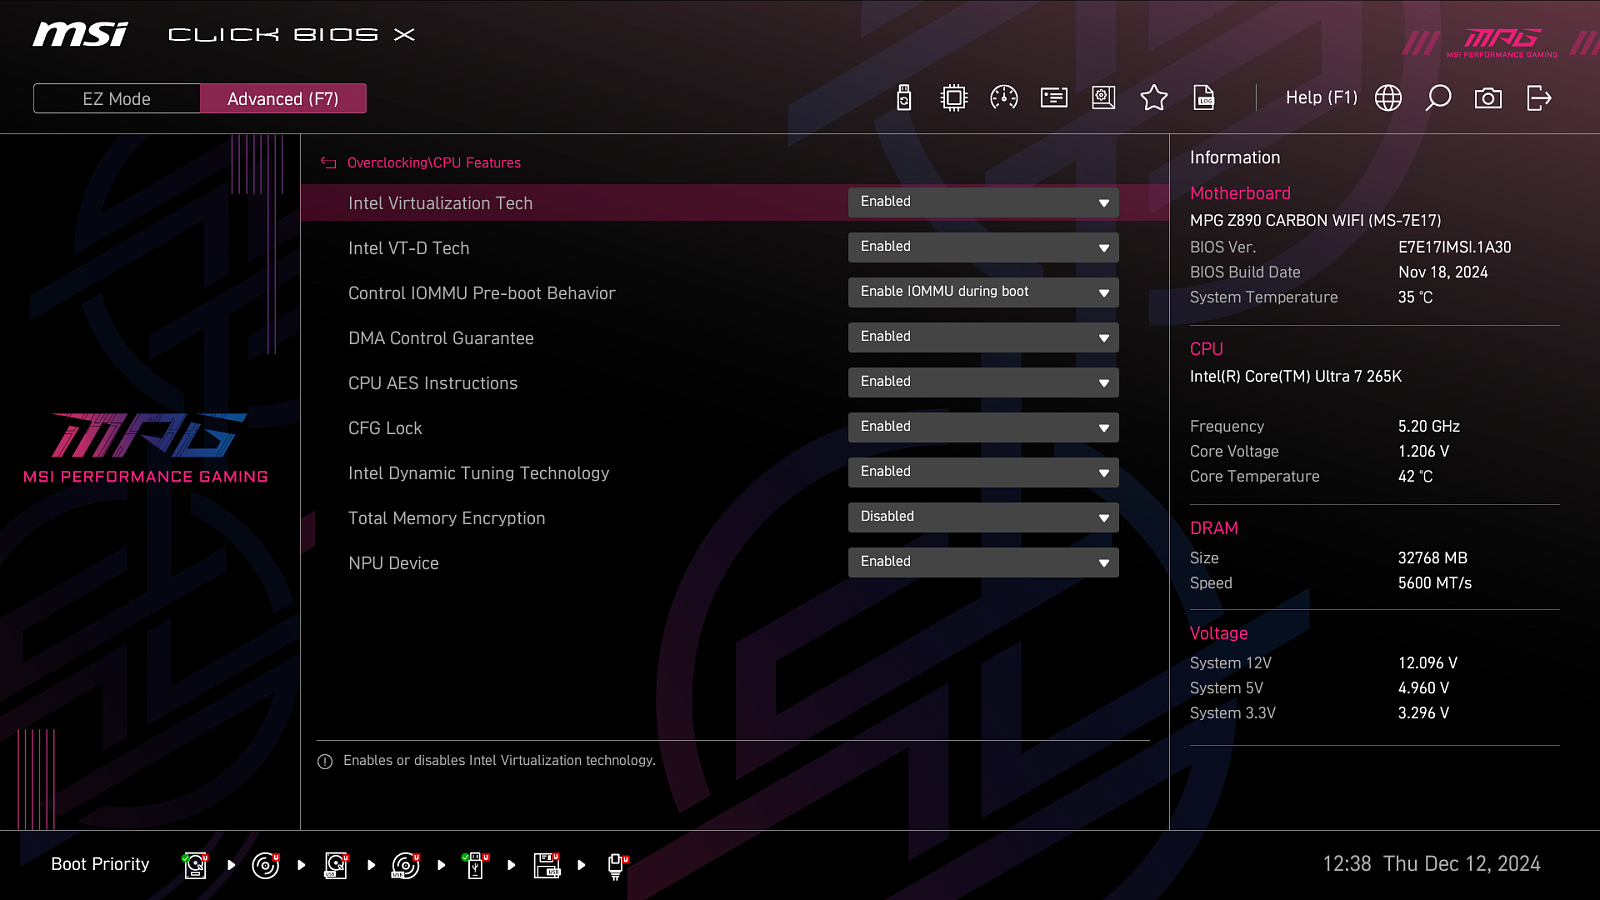Open Intel Dynamic Tuning Technology dropdown
The width and height of the screenshot is (1600, 900).
pos(983,473)
